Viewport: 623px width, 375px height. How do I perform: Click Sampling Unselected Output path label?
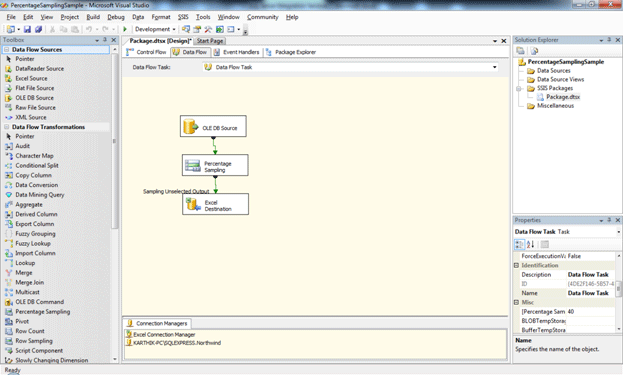coord(176,191)
